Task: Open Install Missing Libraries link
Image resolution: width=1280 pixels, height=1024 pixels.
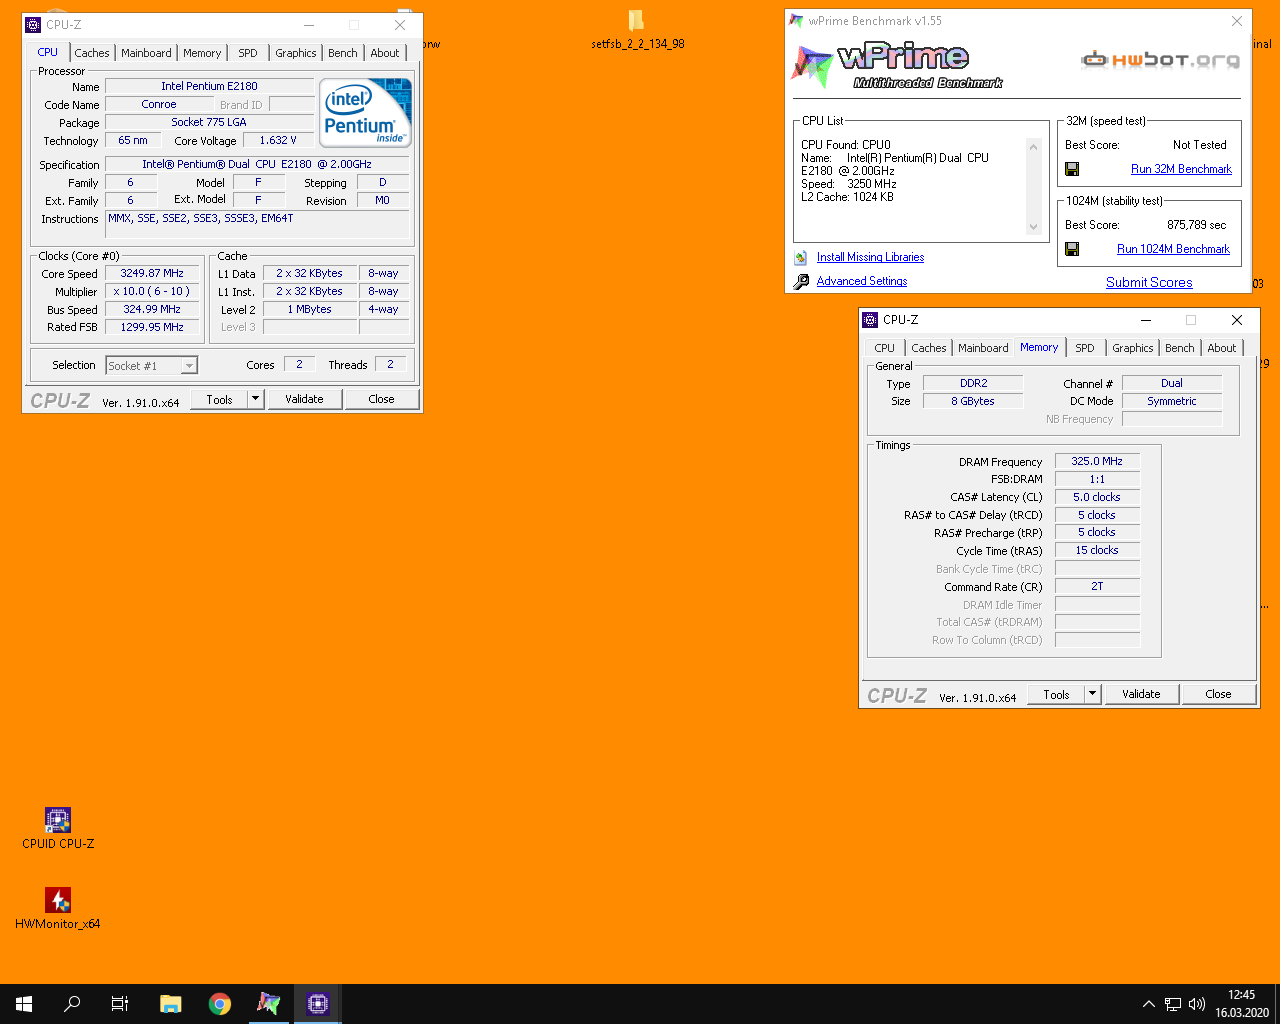Action: tap(870, 257)
